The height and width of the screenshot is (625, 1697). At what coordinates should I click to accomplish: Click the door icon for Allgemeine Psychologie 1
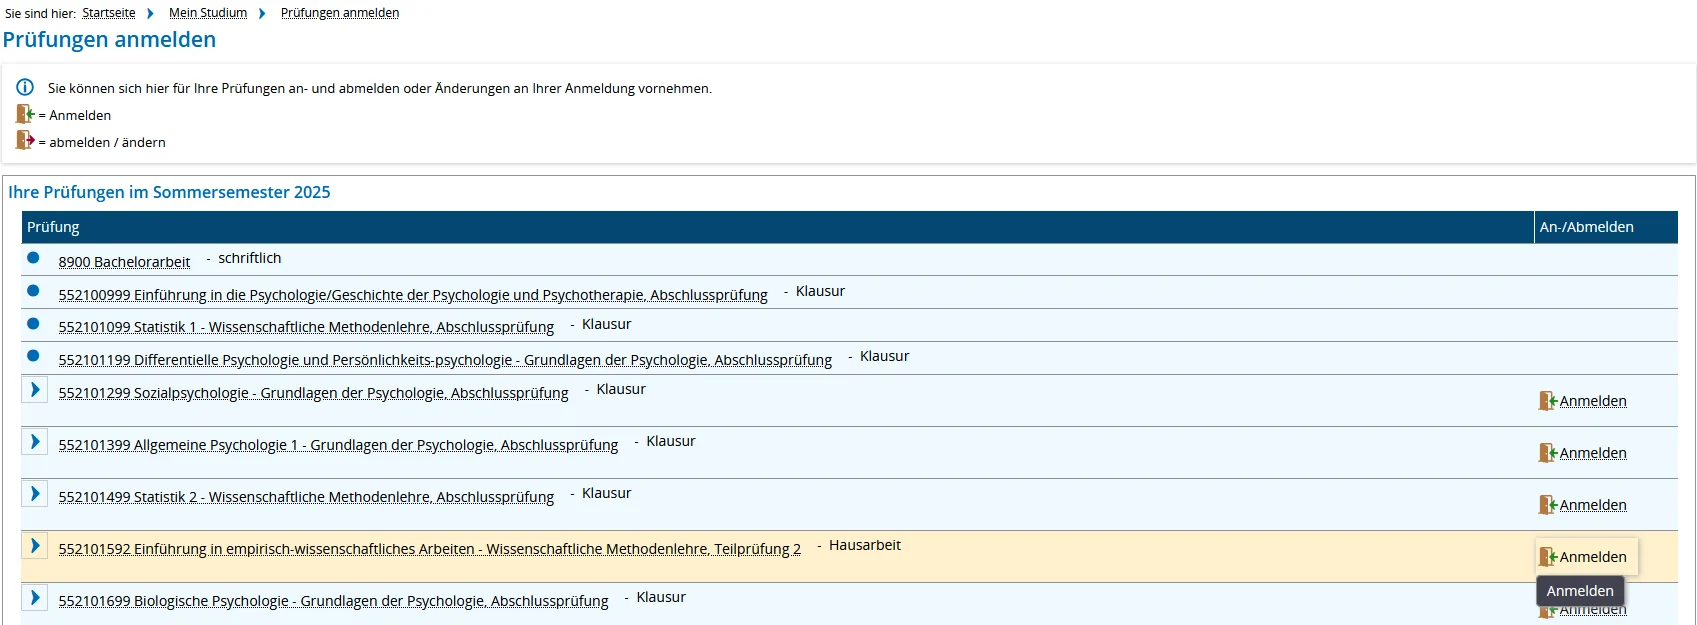[1547, 453]
